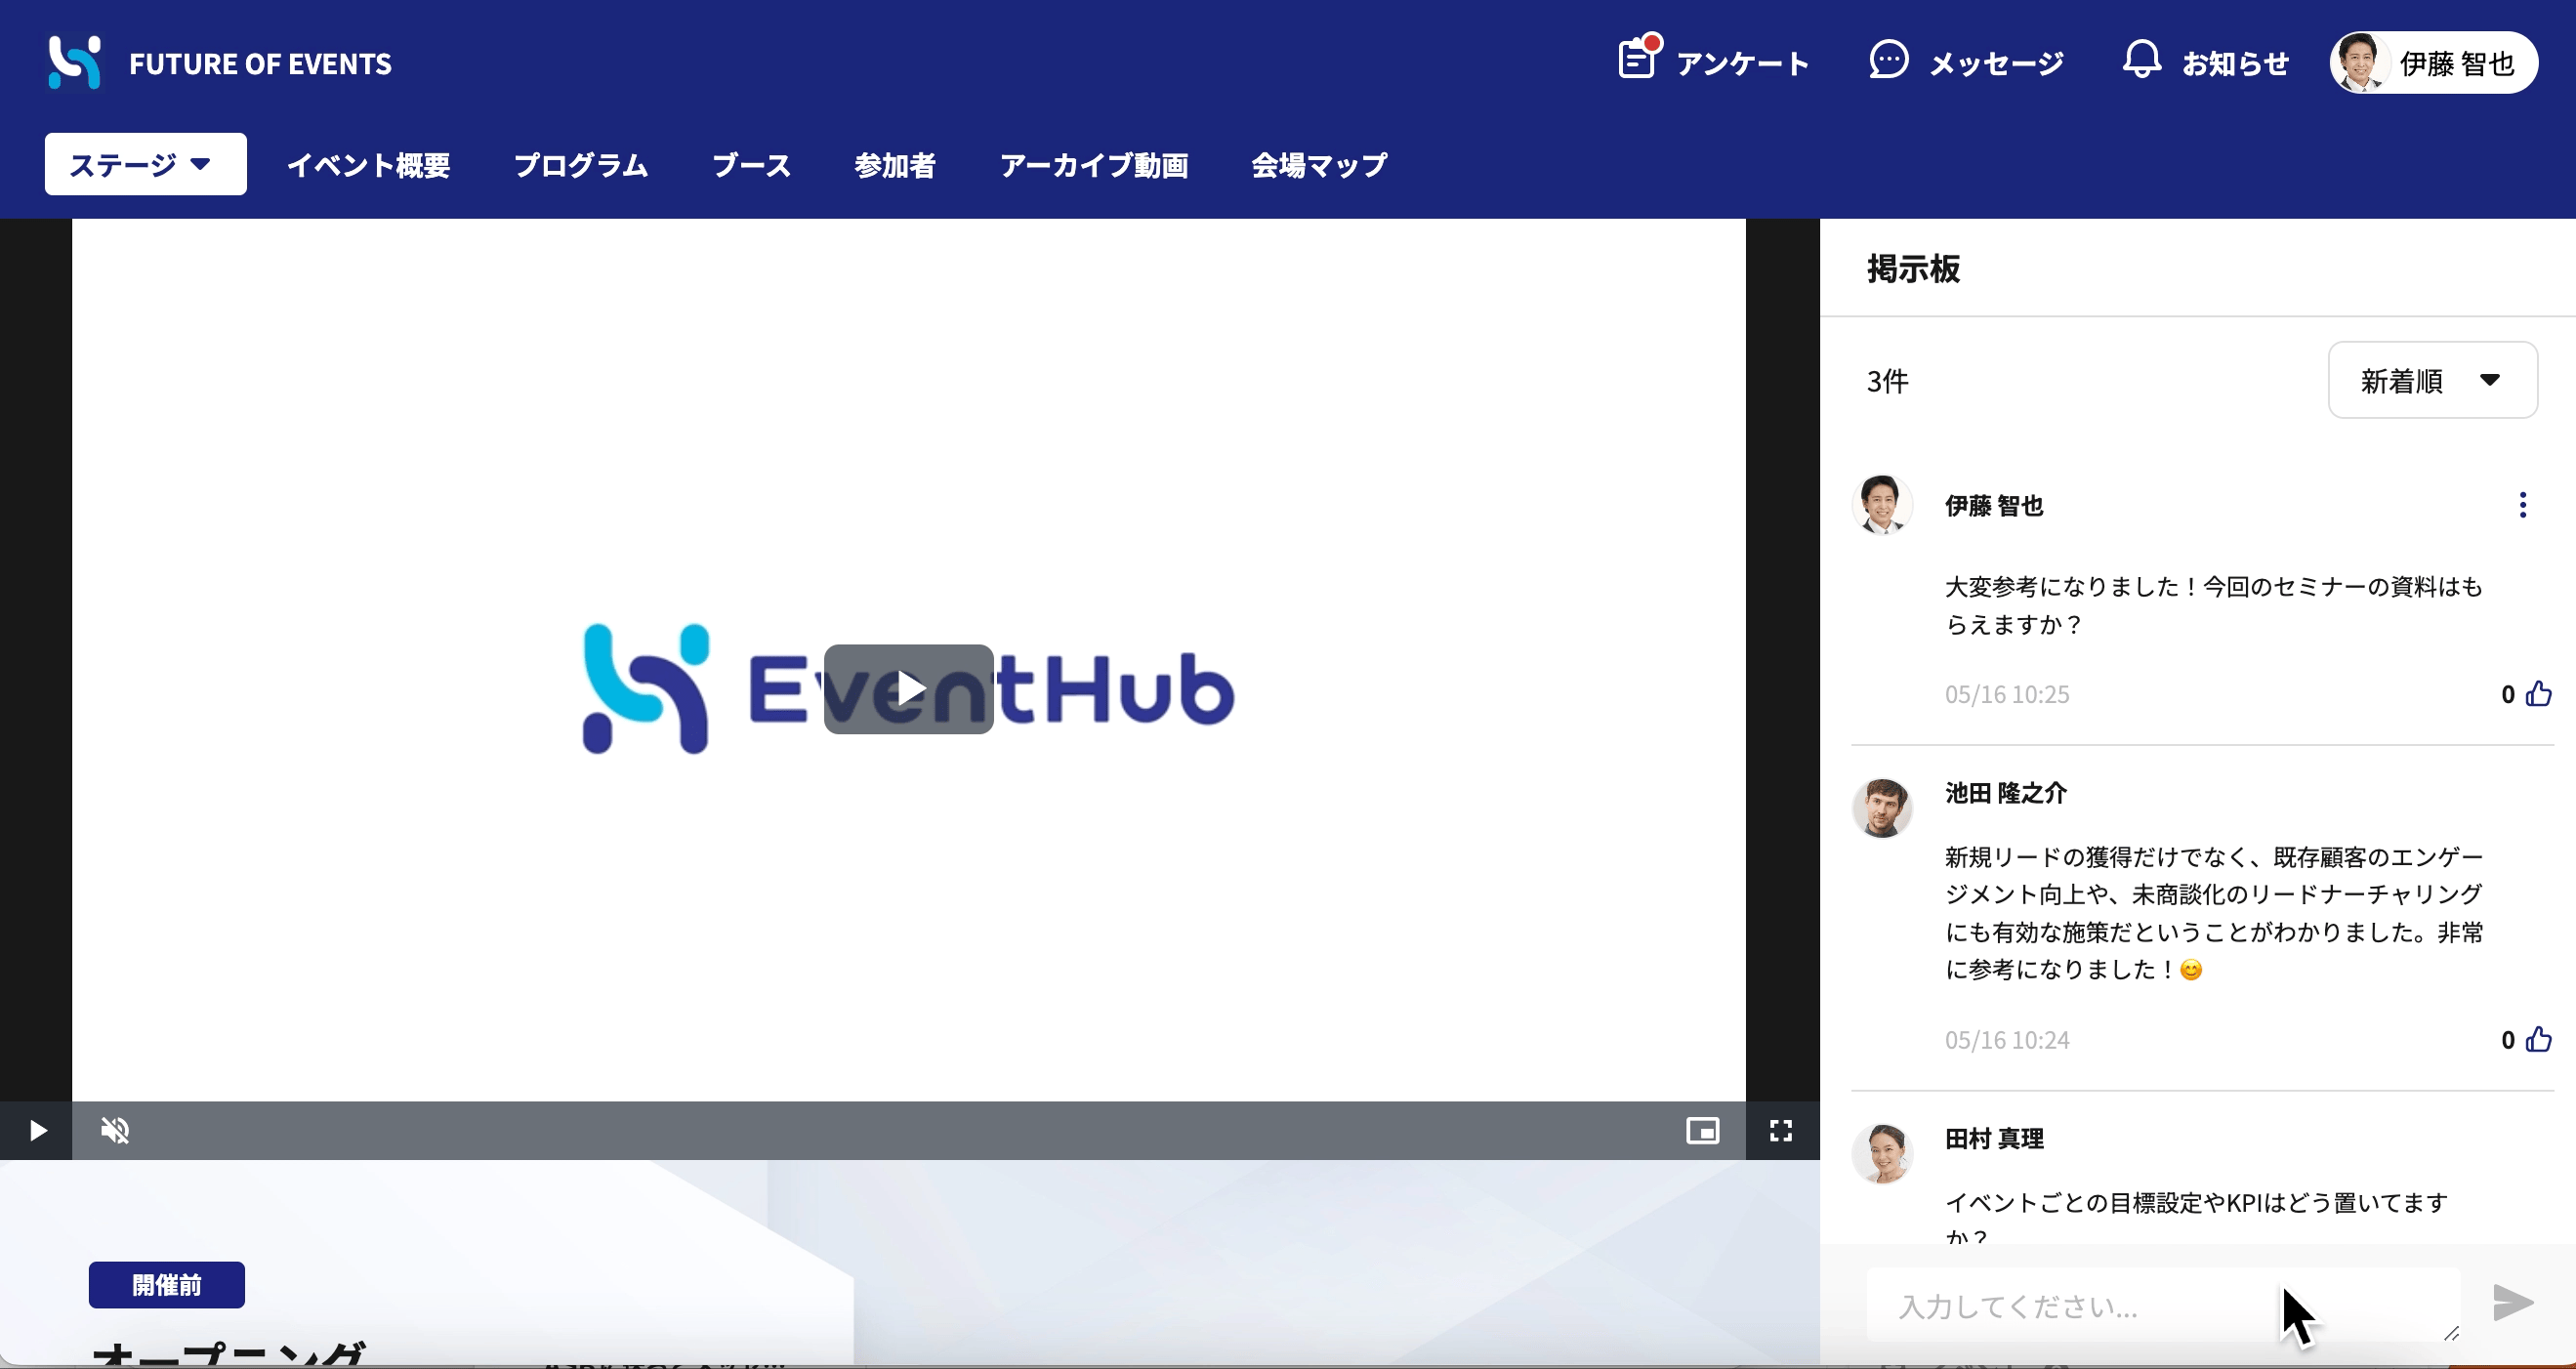
Task: Click the お知らせ label
Action: pyautogui.click(x=2236, y=64)
